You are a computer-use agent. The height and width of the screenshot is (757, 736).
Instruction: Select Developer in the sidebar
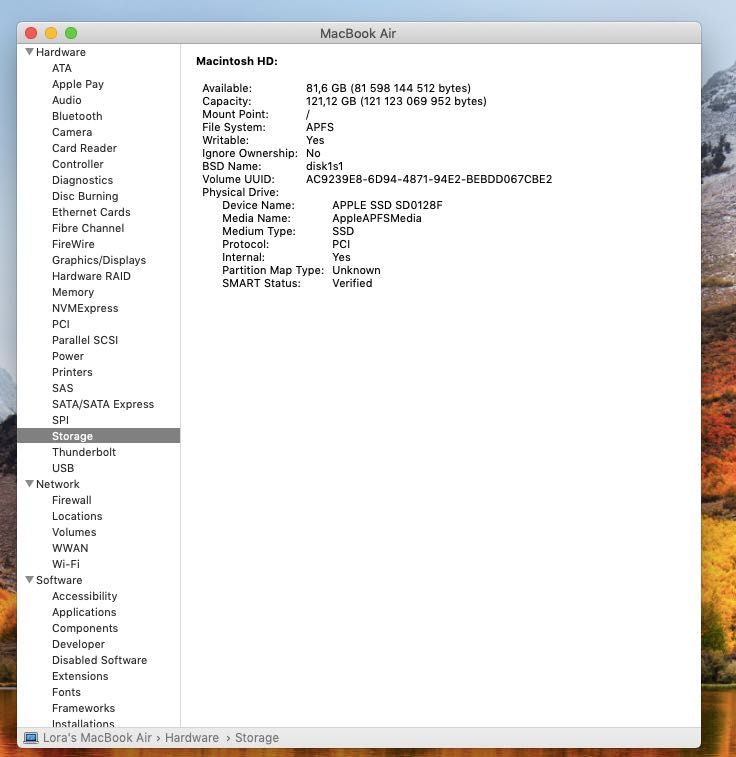pos(78,644)
